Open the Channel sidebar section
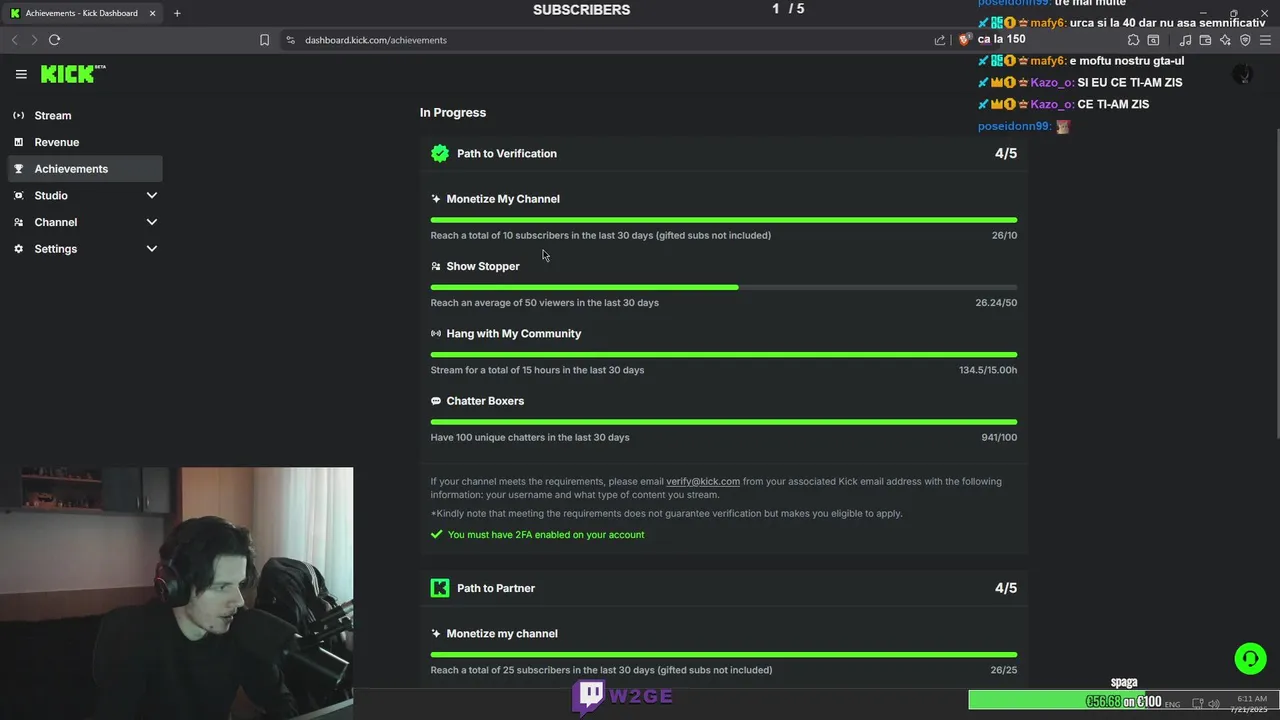Viewport: 1280px width, 720px height. click(x=86, y=222)
